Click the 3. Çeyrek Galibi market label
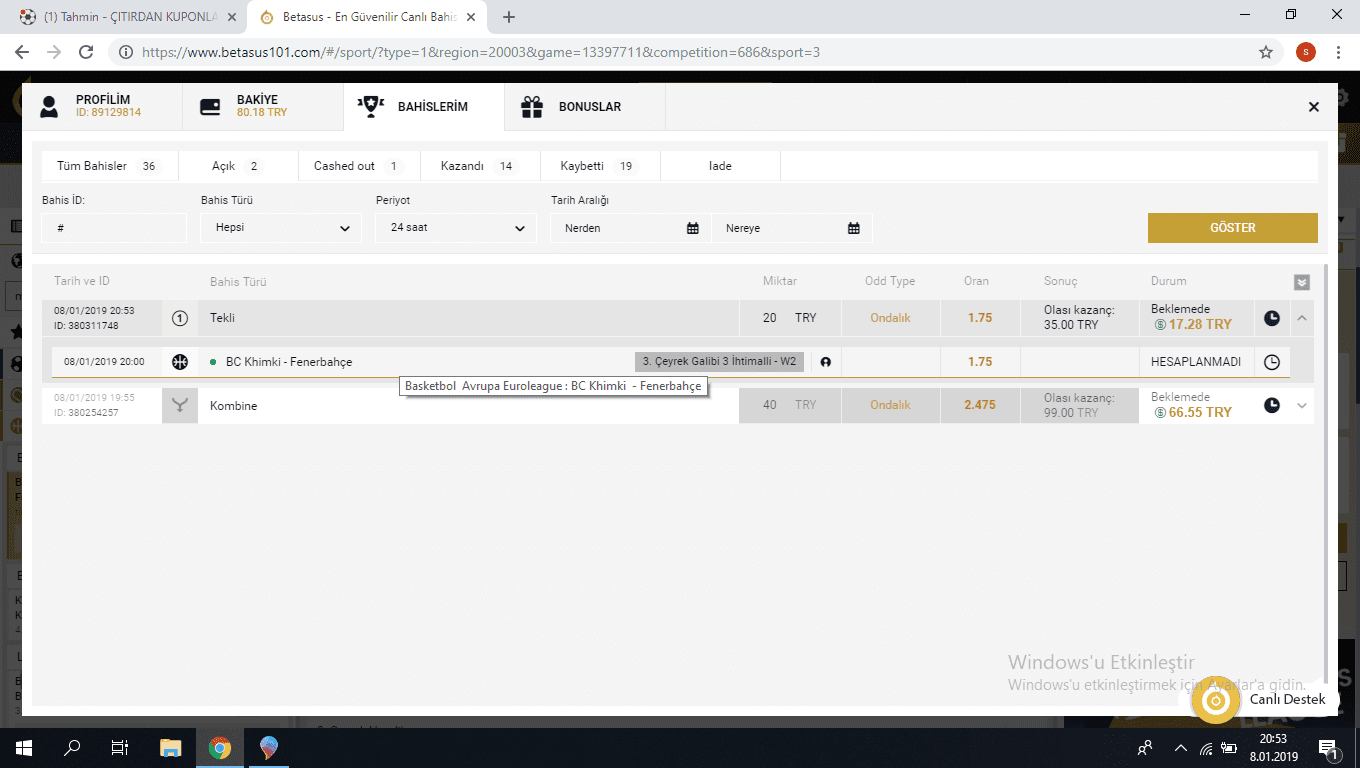This screenshot has height=768, width=1360. pos(719,362)
